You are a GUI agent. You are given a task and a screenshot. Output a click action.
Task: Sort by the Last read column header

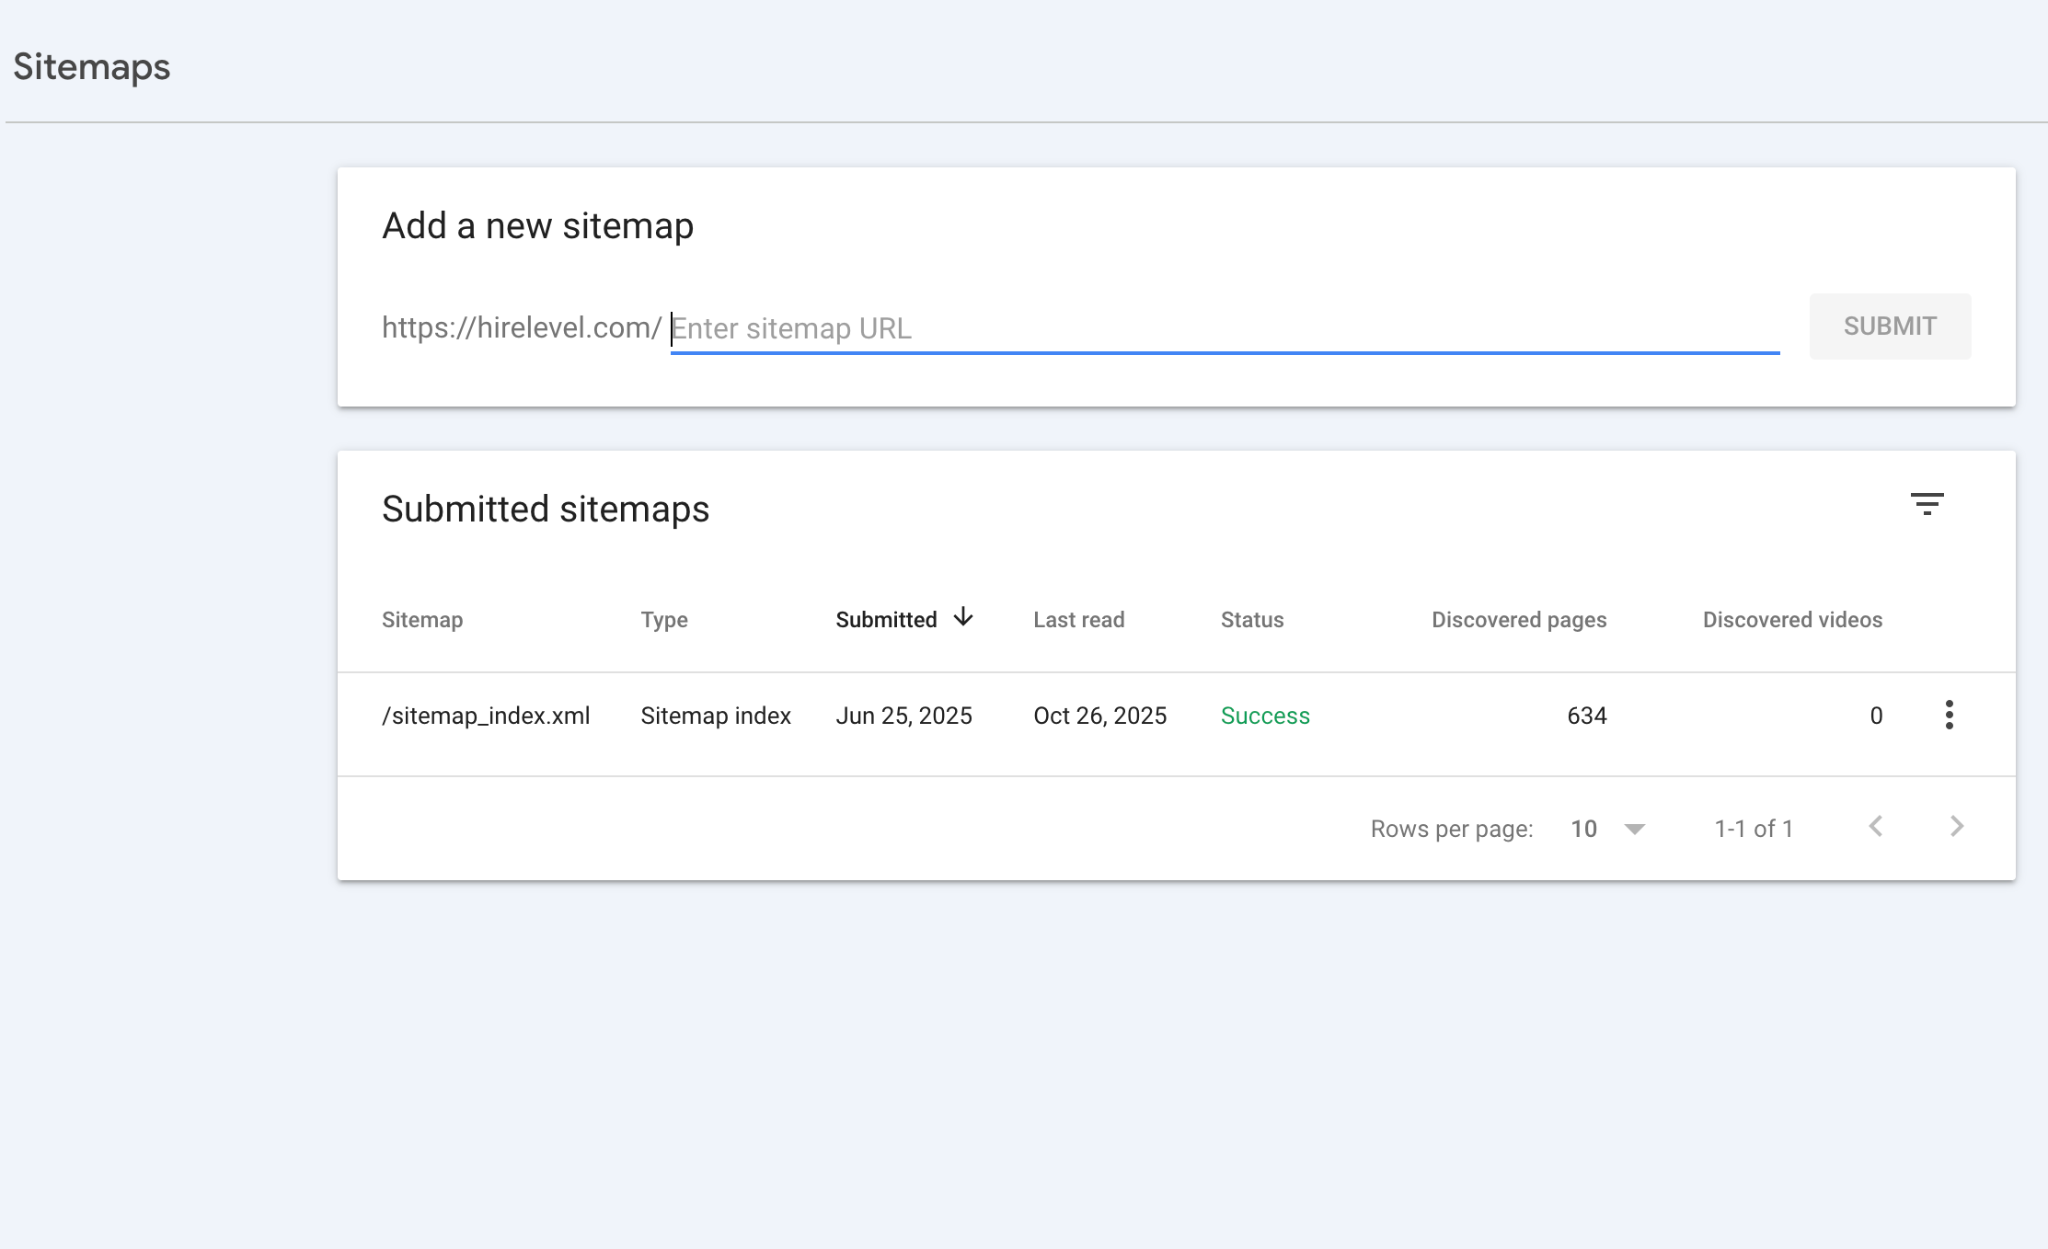coord(1078,620)
